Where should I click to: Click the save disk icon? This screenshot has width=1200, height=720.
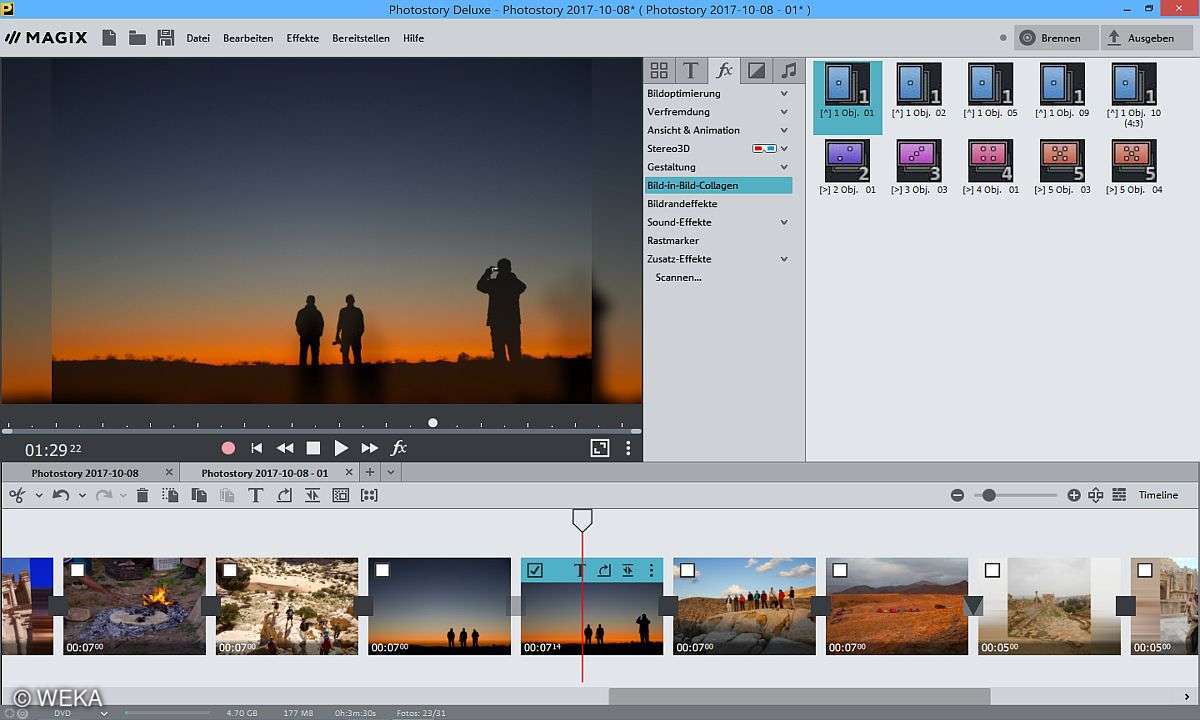[166, 38]
